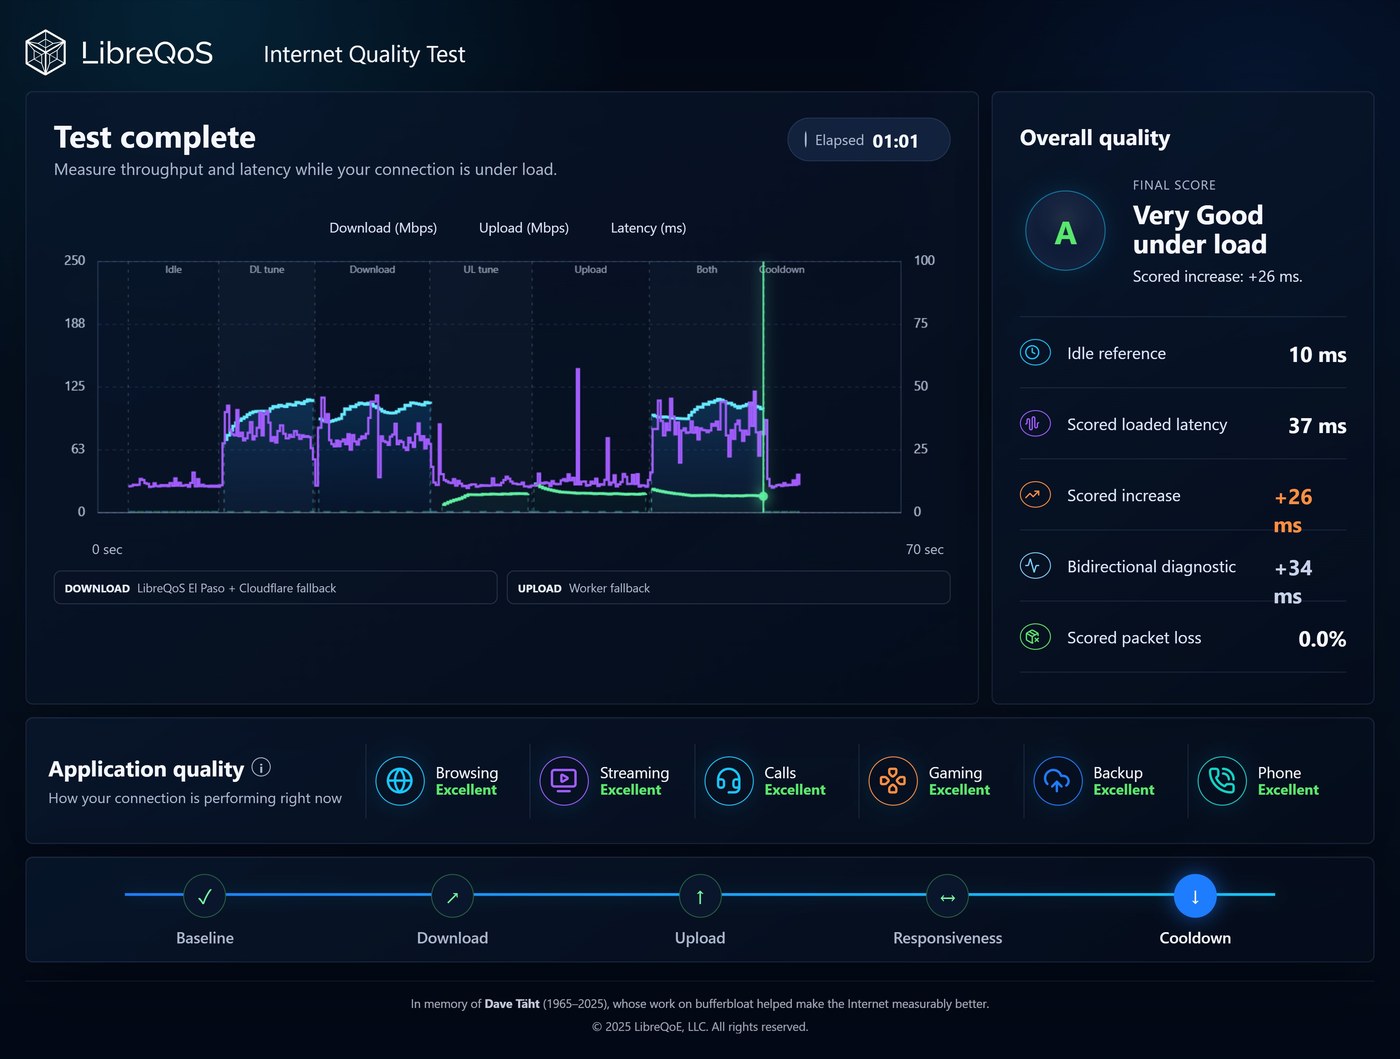Click the tall latency spike in the Upload phase
The width and height of the screenshot is (1400, 1059).
[578, 425]
